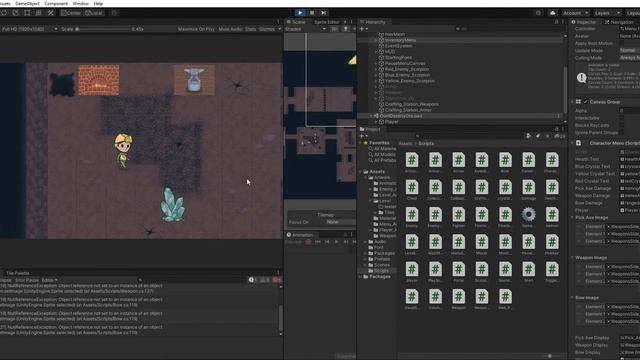Toggle the Stats overlay
This screenshot has height=360, width=640.
coord(251,29)
